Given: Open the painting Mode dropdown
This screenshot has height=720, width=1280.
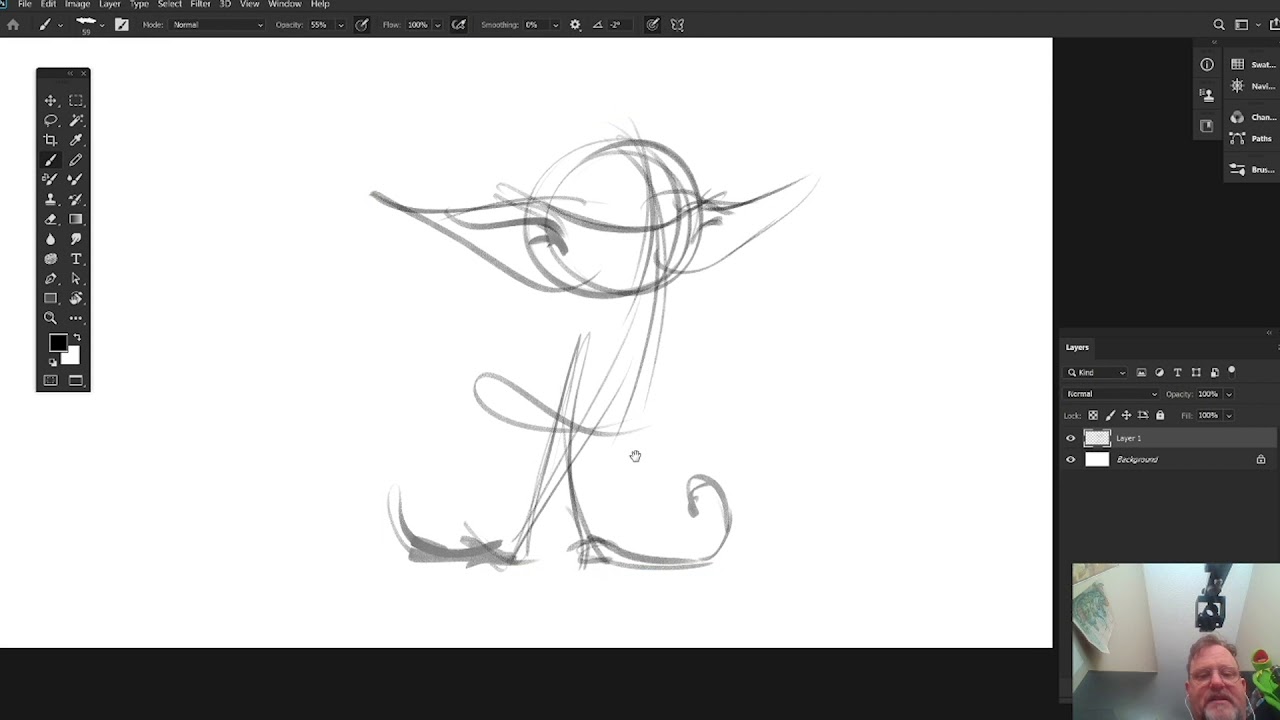Looking at the screenshot, I should 217,25.
